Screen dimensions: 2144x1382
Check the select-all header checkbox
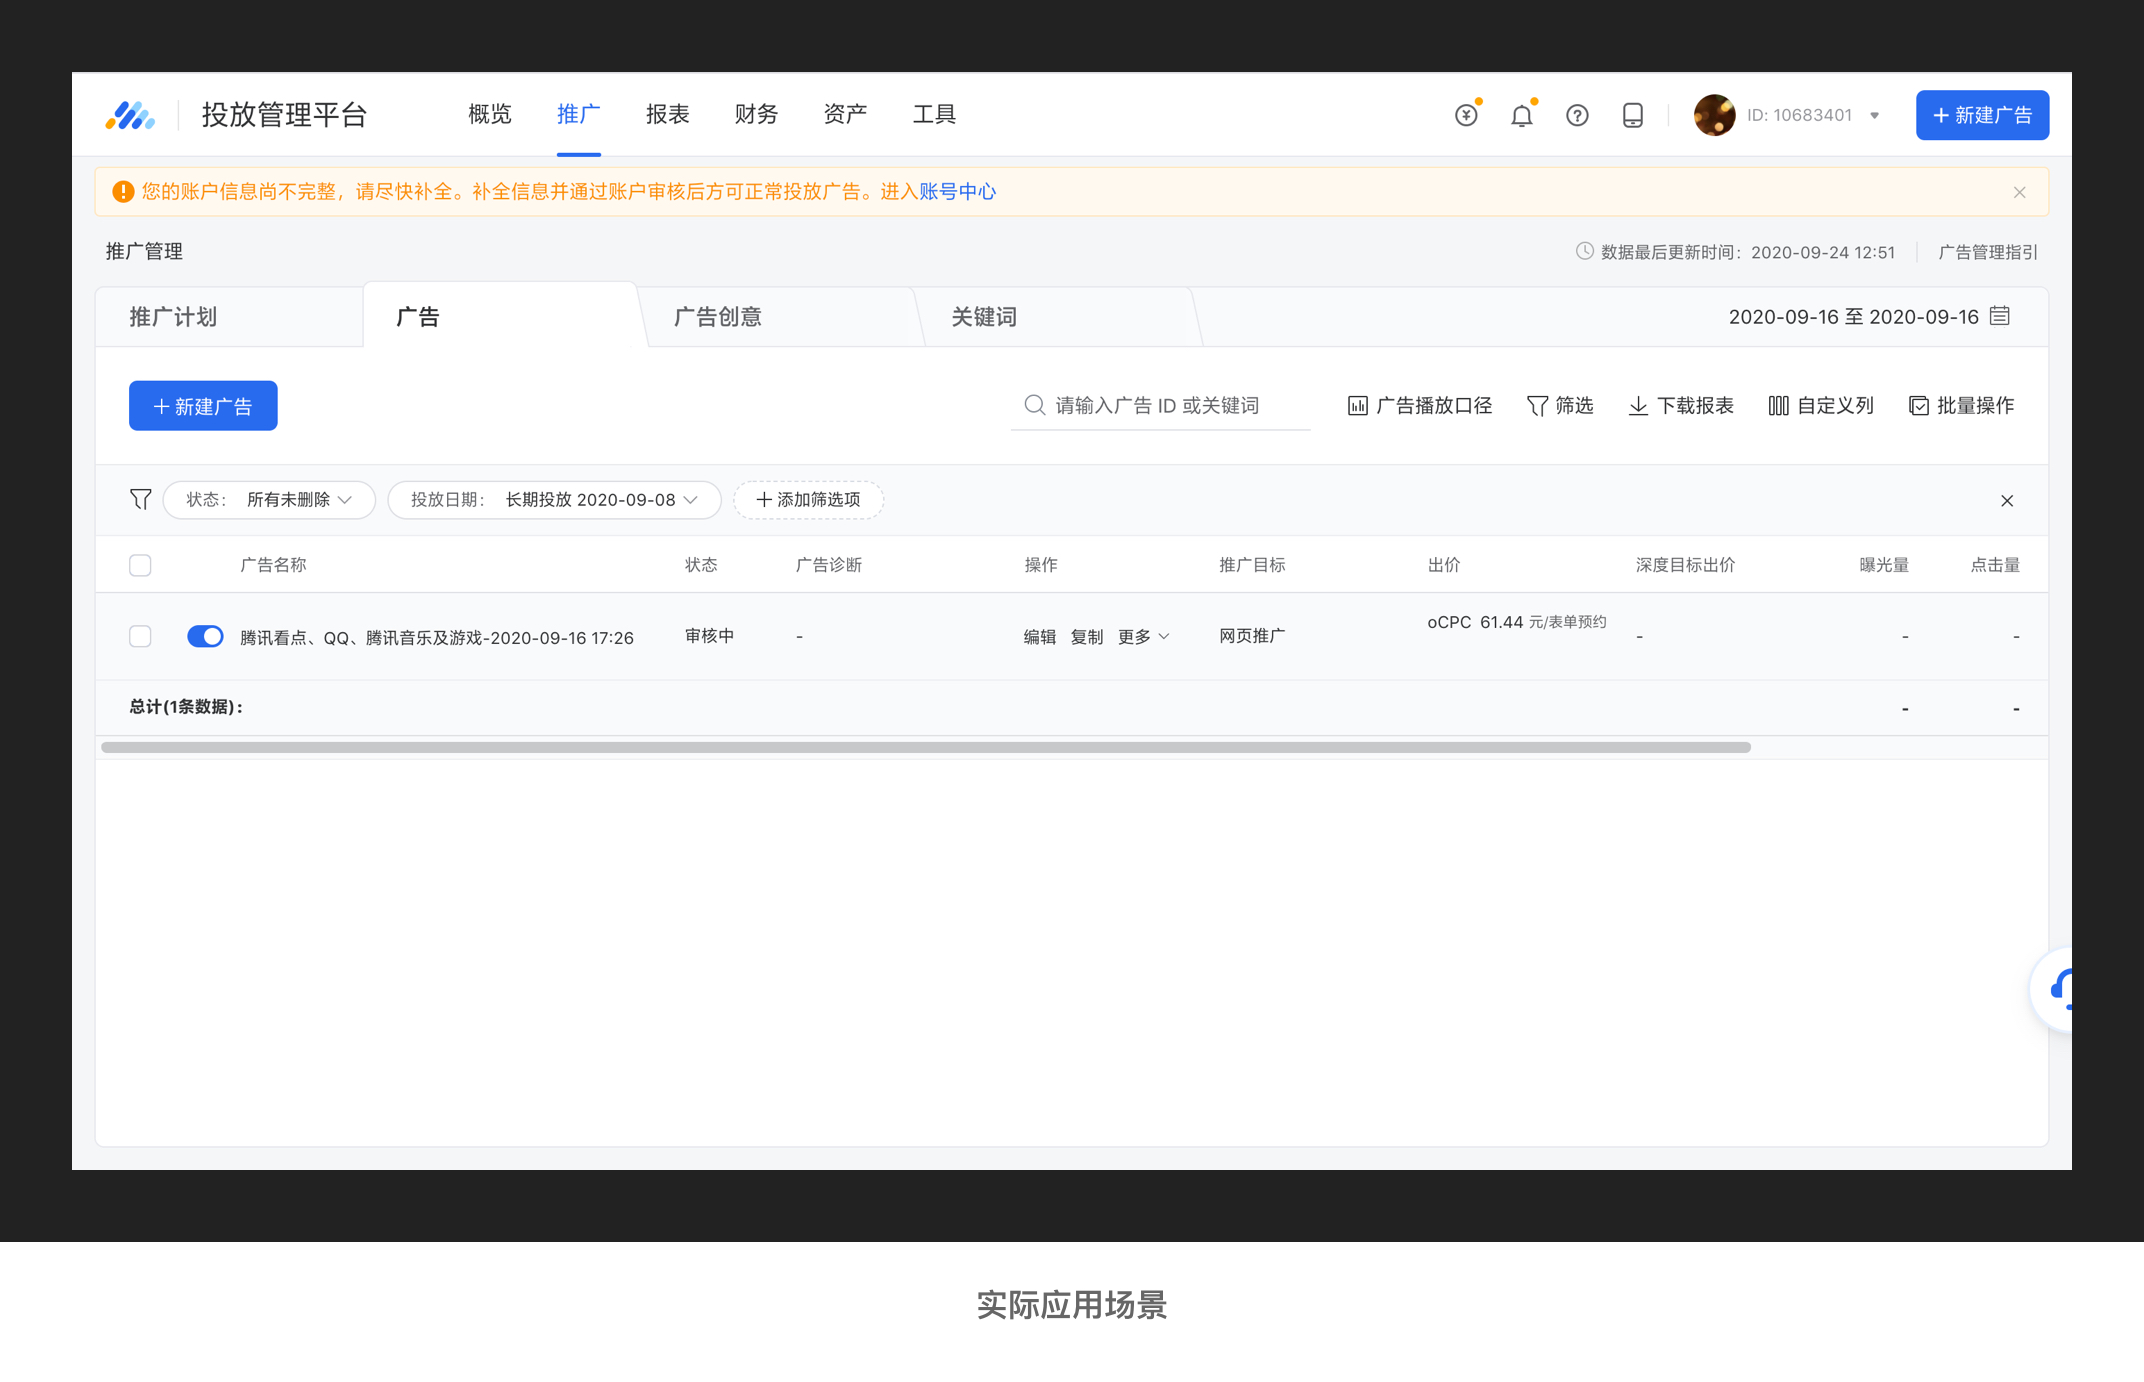click(140, 565)
